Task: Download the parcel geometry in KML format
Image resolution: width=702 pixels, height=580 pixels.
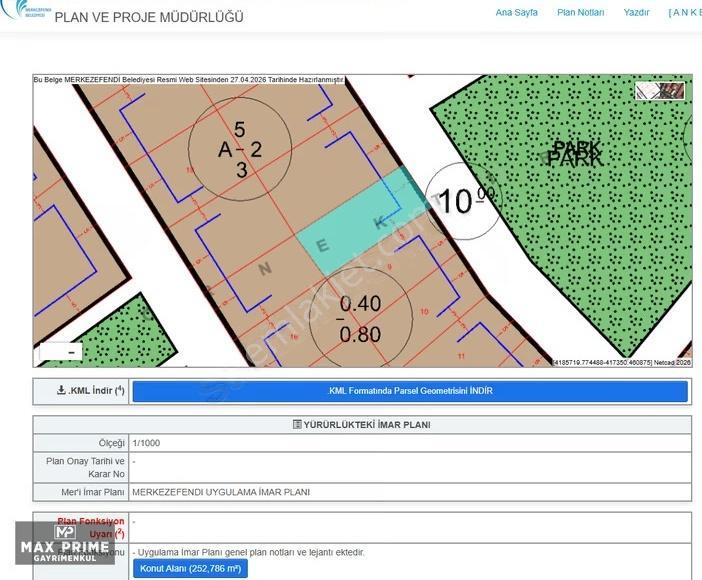Action: pyautogui.click(x=410, y=391)
